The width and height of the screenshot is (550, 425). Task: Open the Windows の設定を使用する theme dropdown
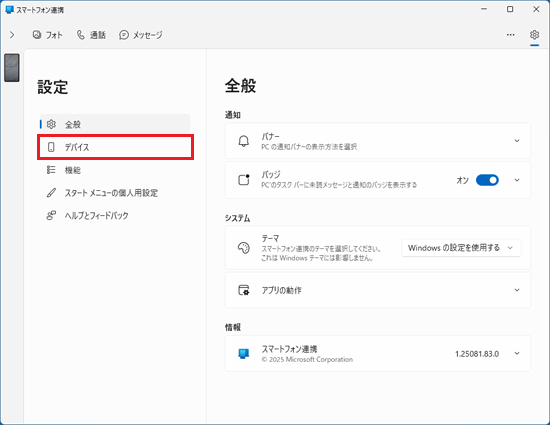pos(461,248)
